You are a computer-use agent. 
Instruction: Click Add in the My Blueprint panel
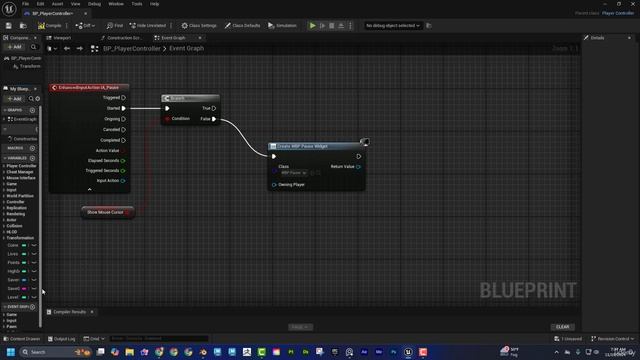(x=15, y=99)
